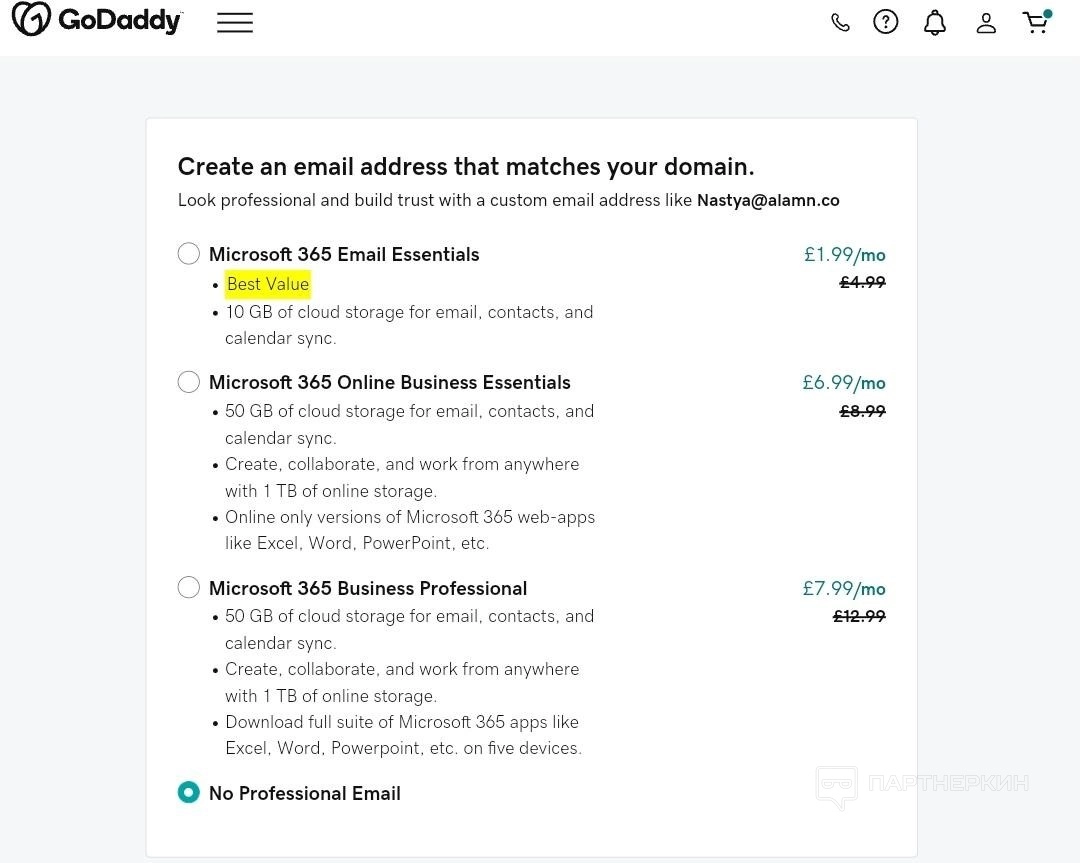Open the notifications bell

(x=935, y=23)
